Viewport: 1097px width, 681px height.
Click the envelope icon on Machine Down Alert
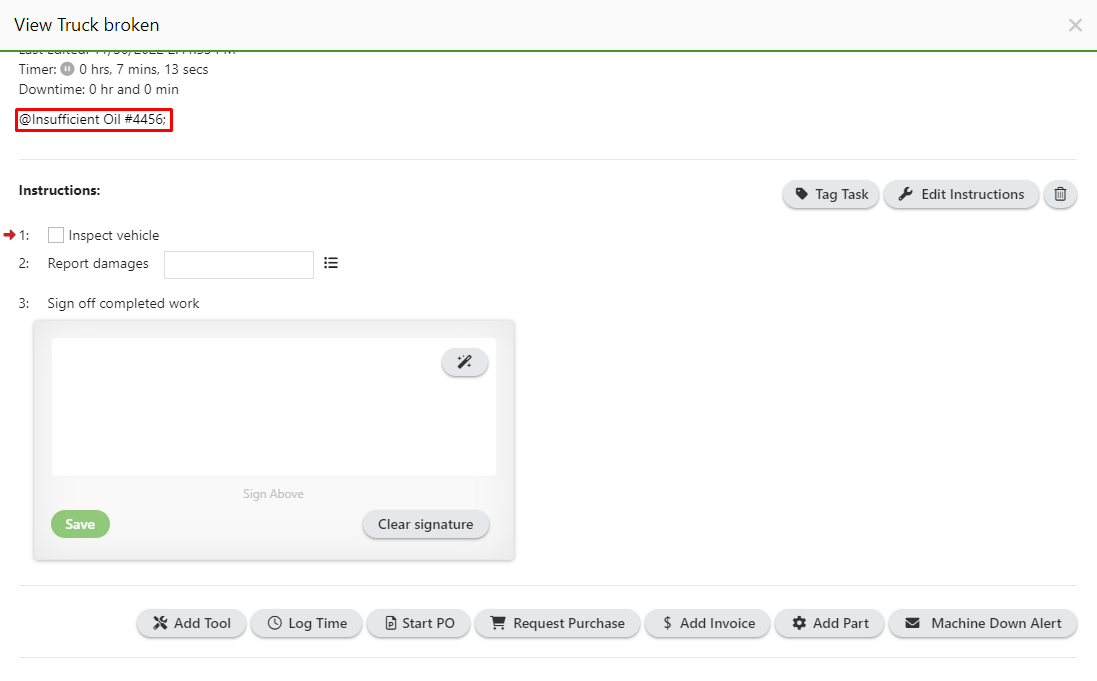[911, 623]
